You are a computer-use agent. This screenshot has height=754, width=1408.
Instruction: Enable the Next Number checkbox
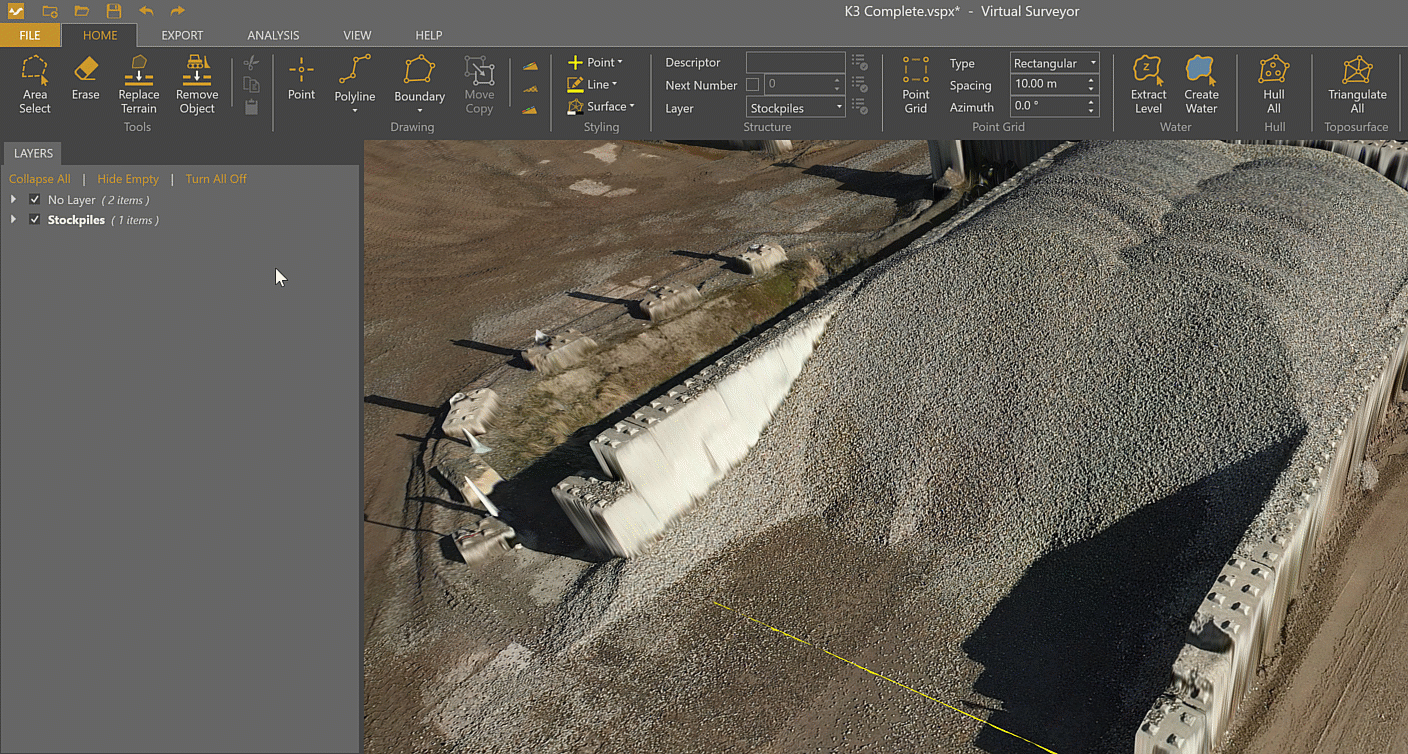click(x=753, y=85)
